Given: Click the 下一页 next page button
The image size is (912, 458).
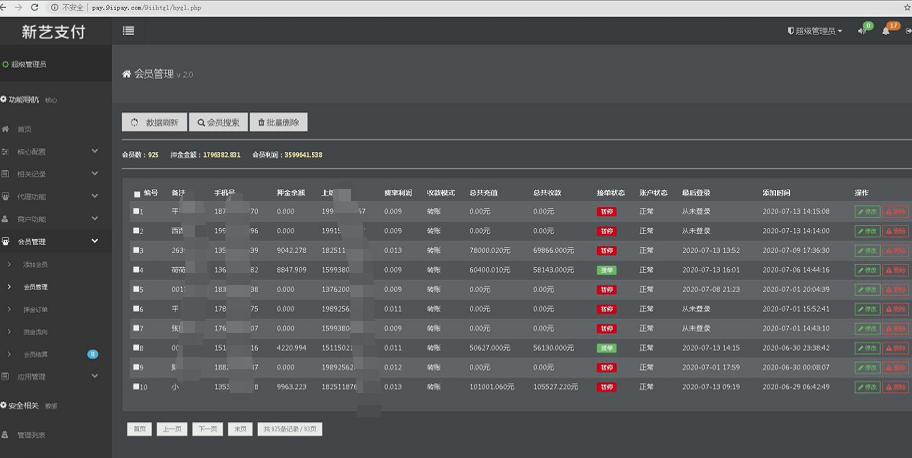Looking at the screenshot, I should point(207,429).
